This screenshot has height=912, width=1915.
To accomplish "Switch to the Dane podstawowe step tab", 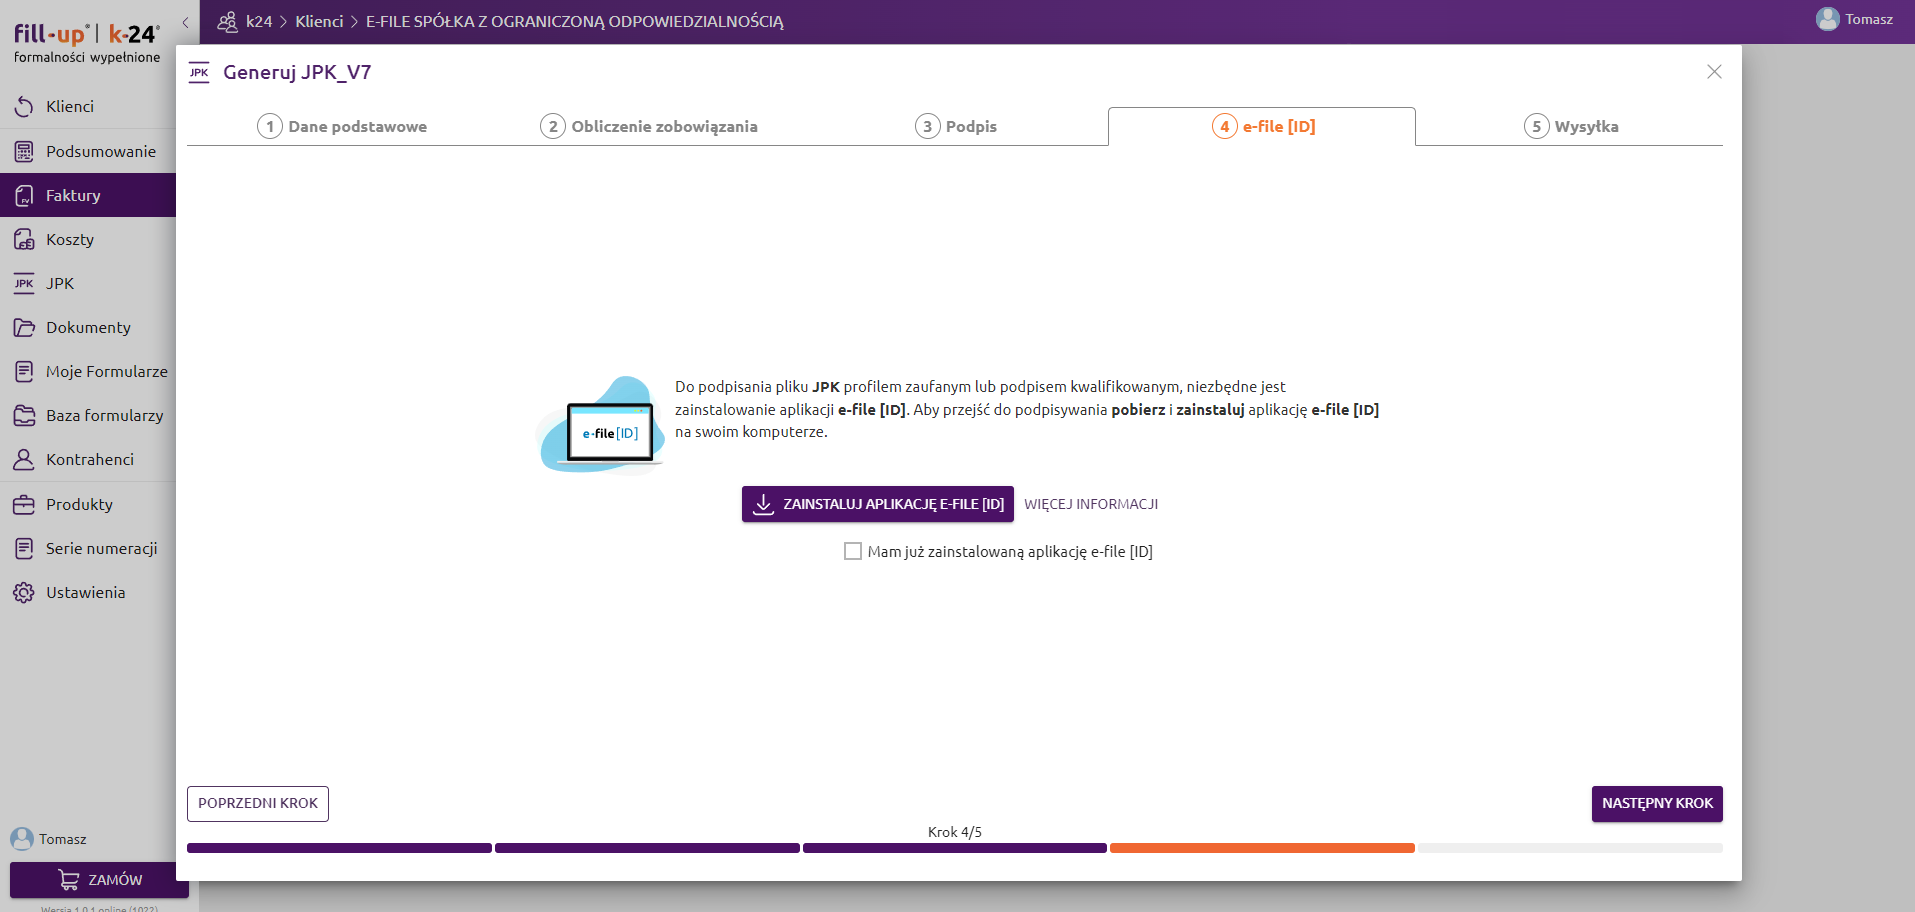I will click(x=342, y=126).
